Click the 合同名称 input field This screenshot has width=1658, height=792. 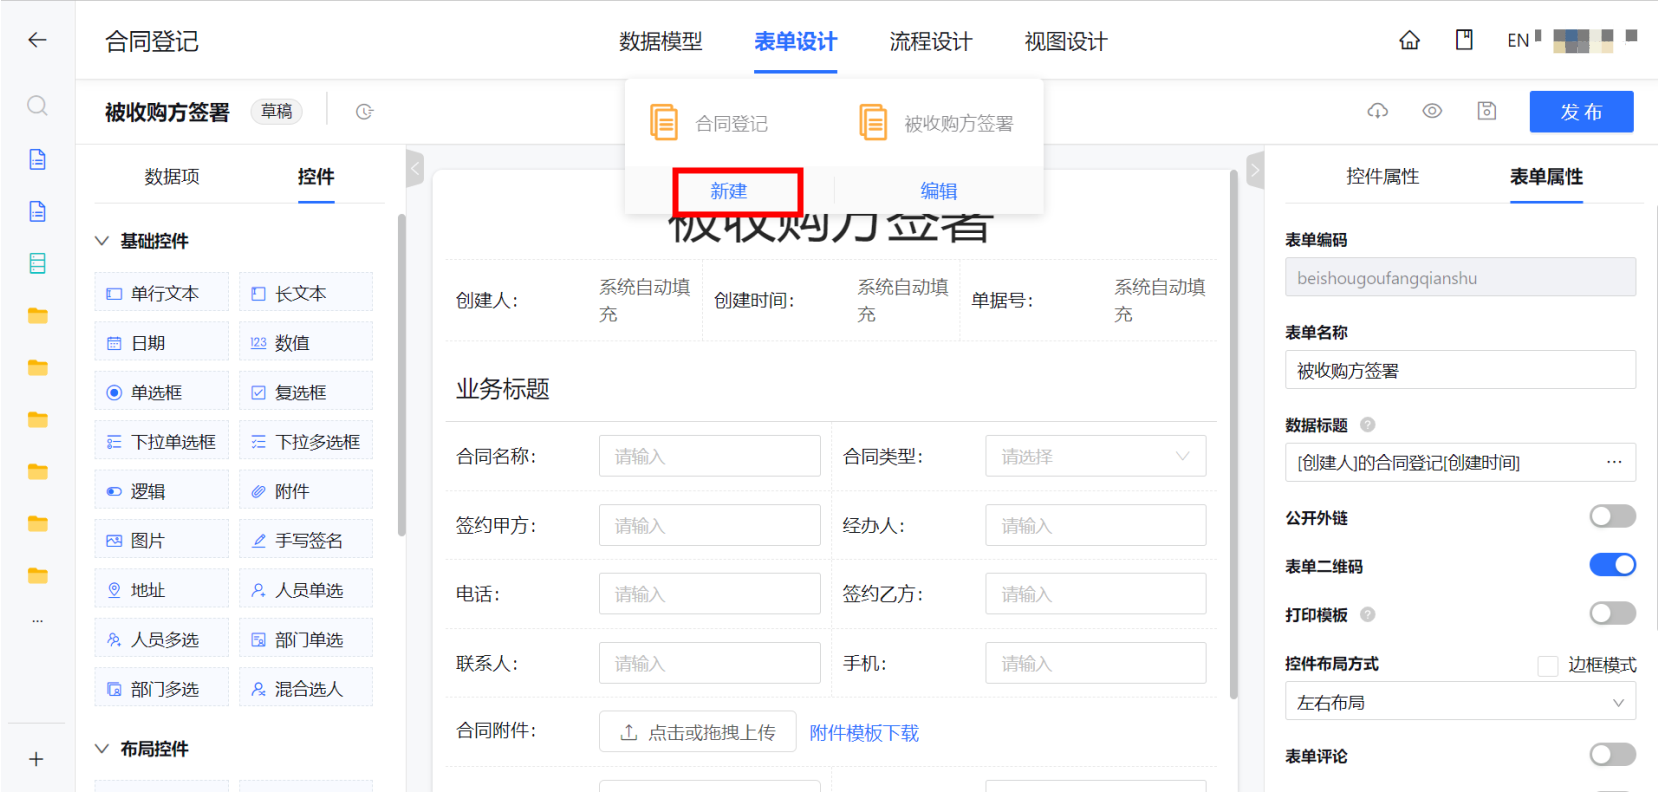[710, 456]
